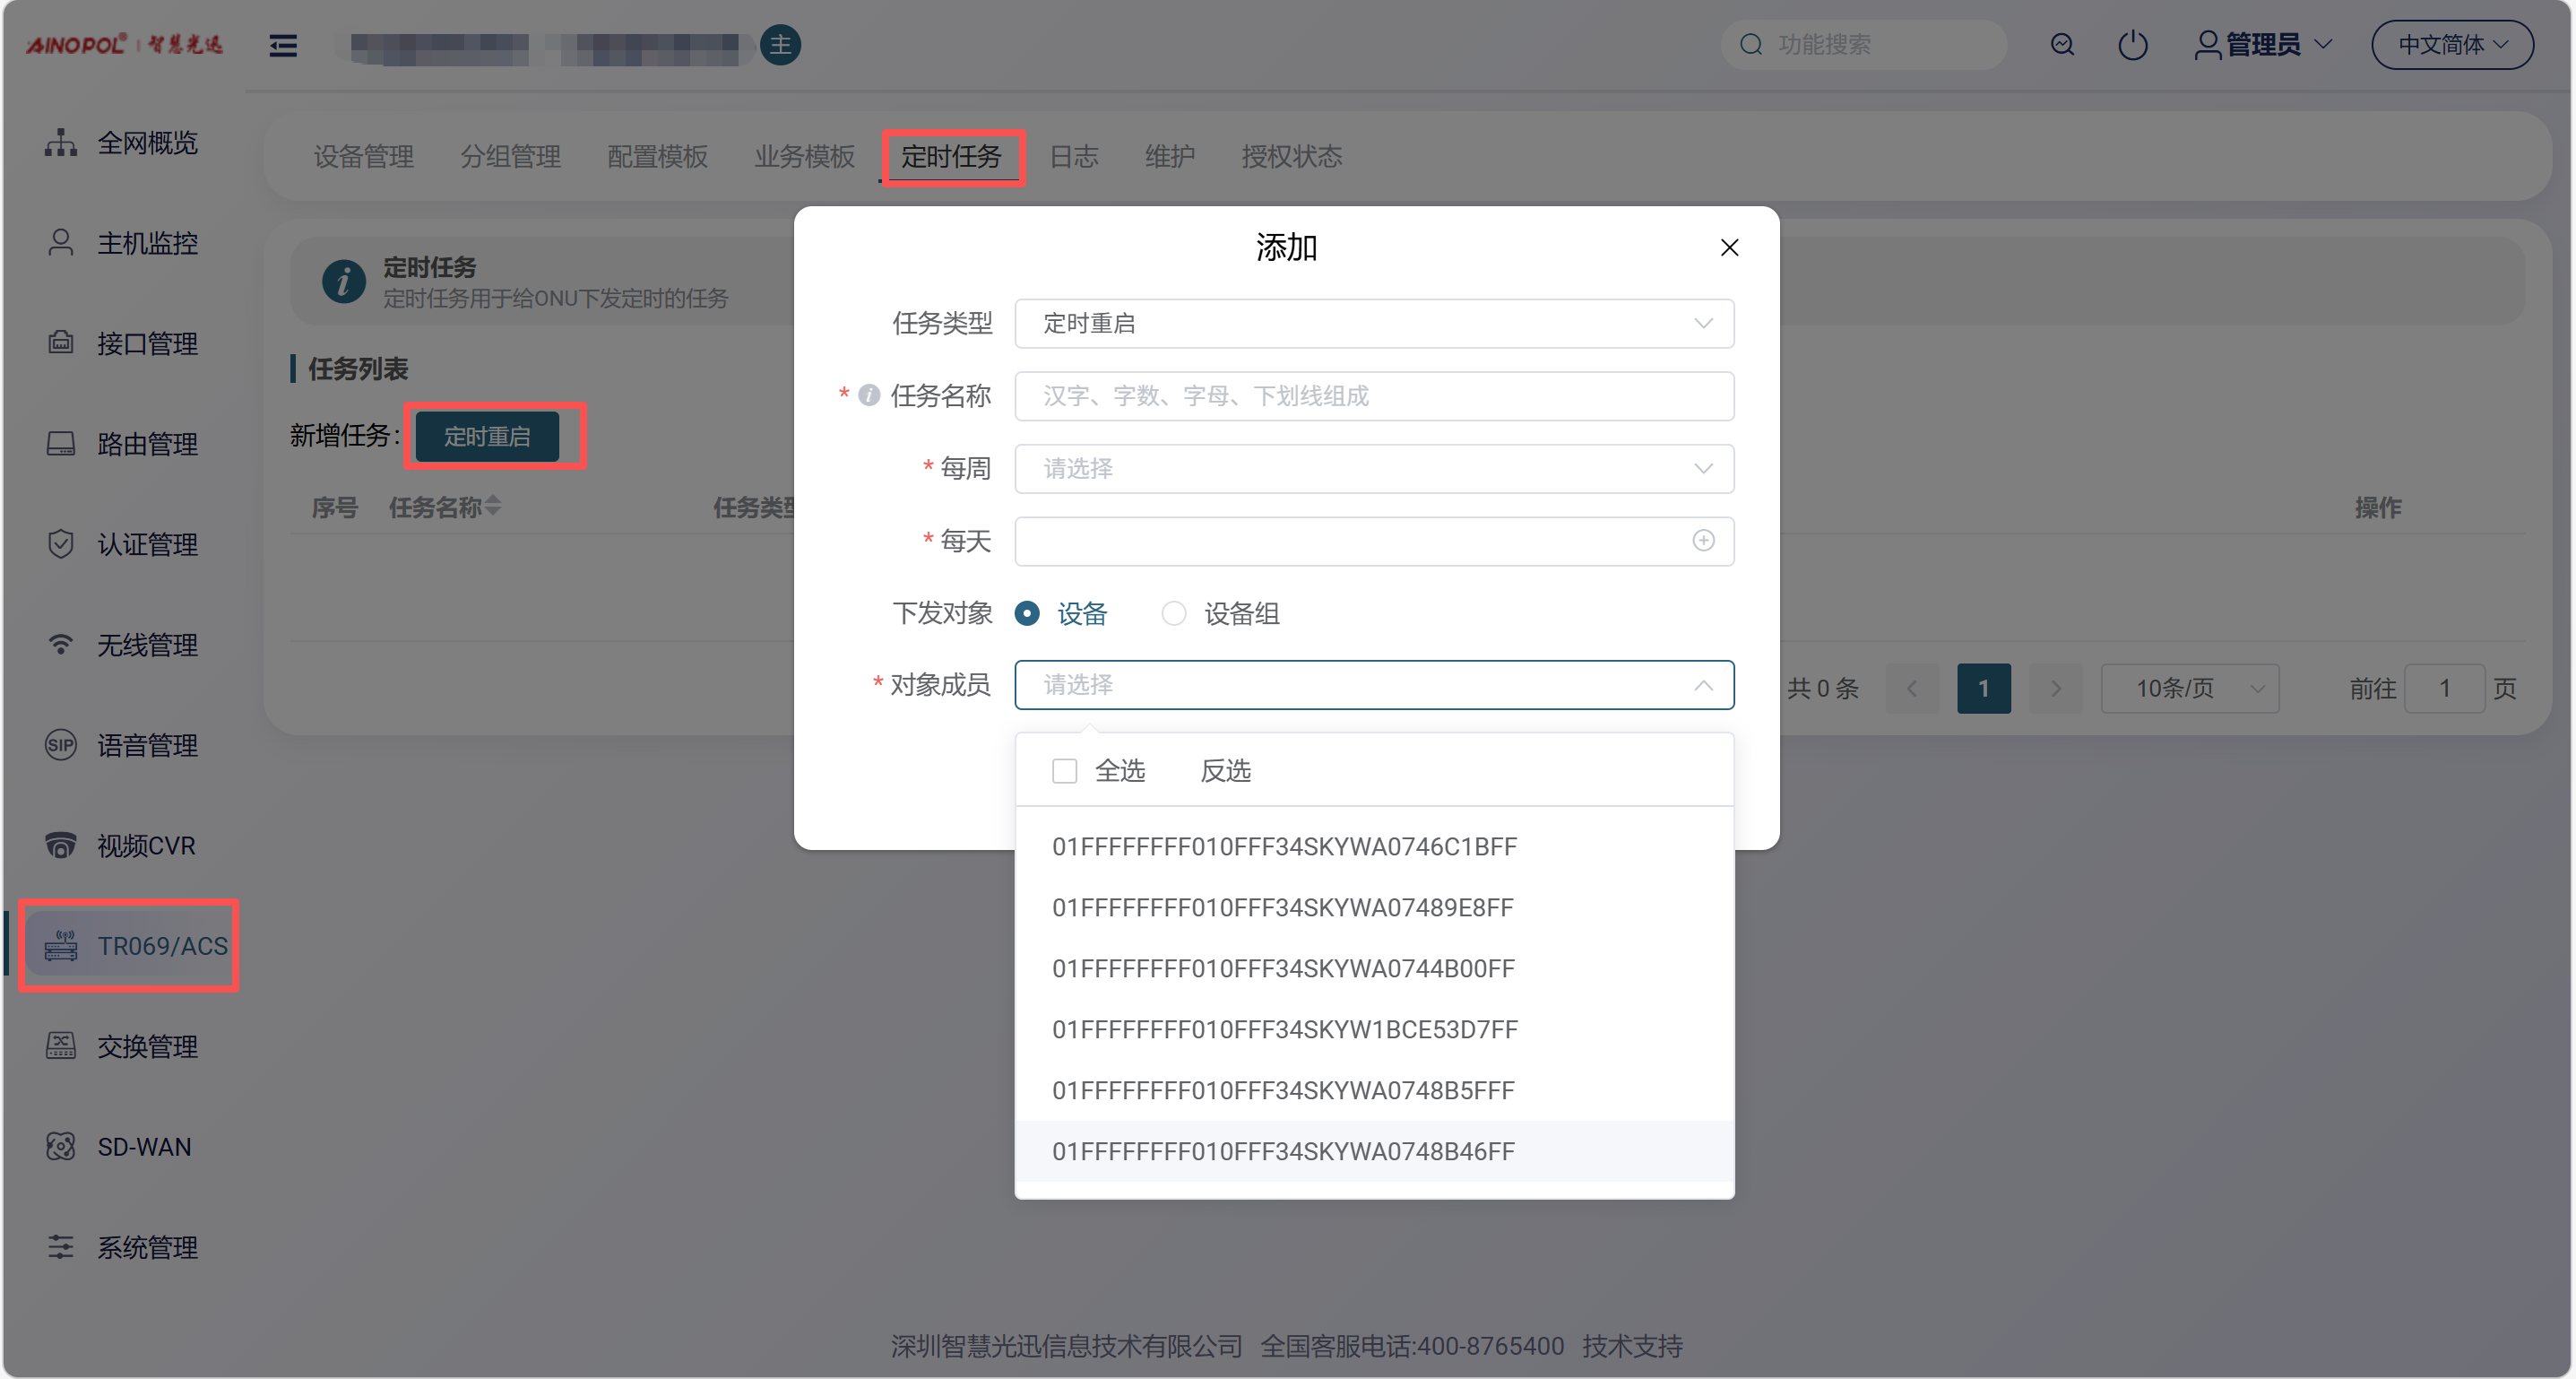Click the plus icon in 每天 field

point(1703,541)
